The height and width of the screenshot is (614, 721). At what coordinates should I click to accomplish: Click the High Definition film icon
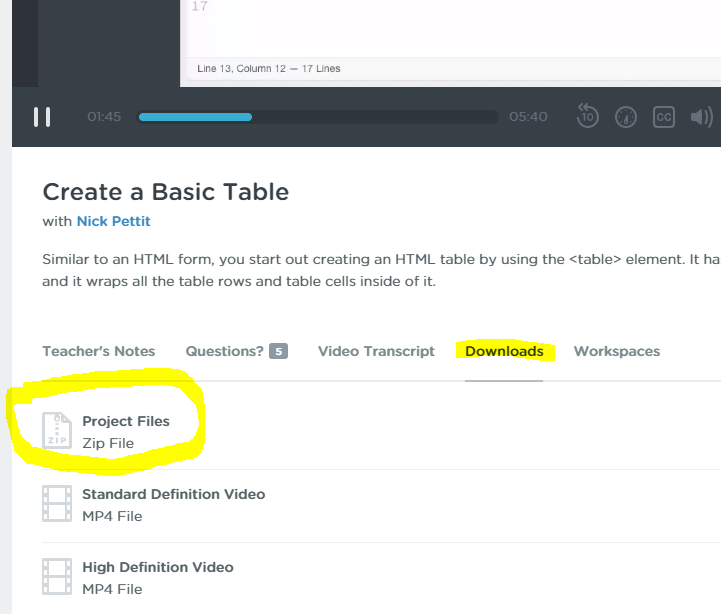point(57,576)
